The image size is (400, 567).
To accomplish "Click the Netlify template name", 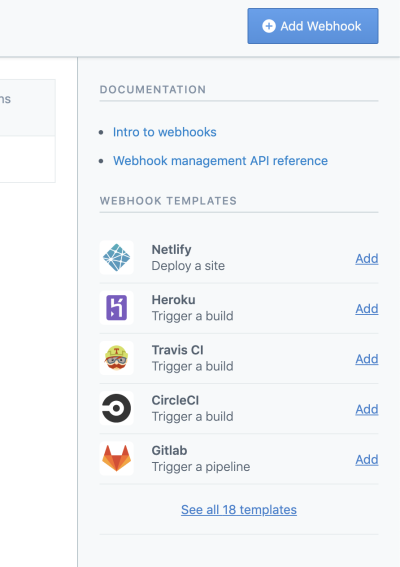I will pos(171,250).
